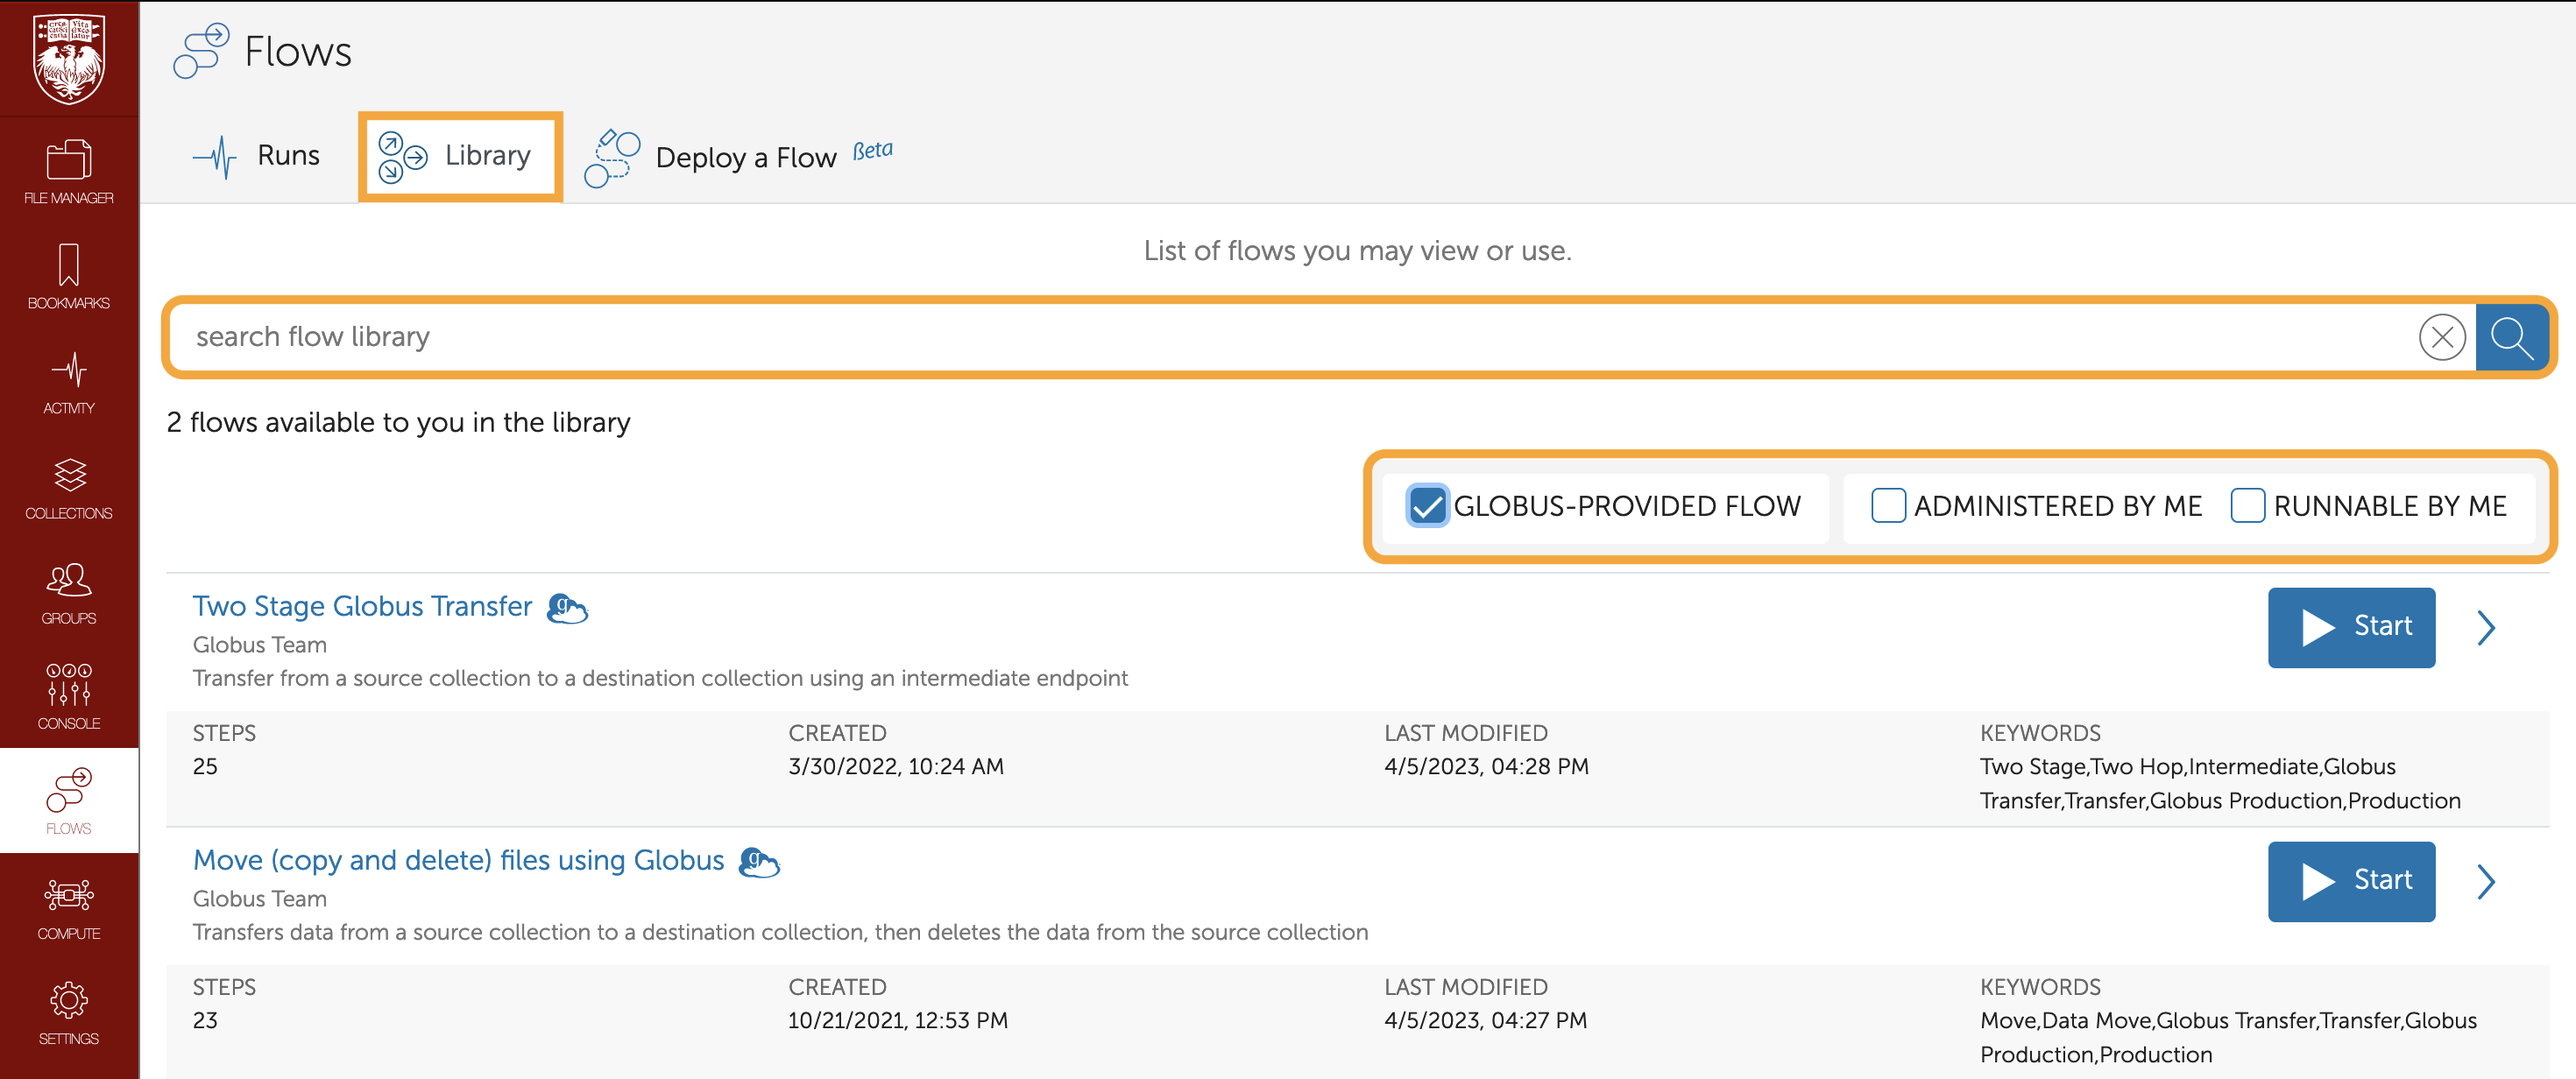Expand Move files flow details chevron
Image resolution: width=2576 pixels, height=1079 pixels.
coord(2486,882)
